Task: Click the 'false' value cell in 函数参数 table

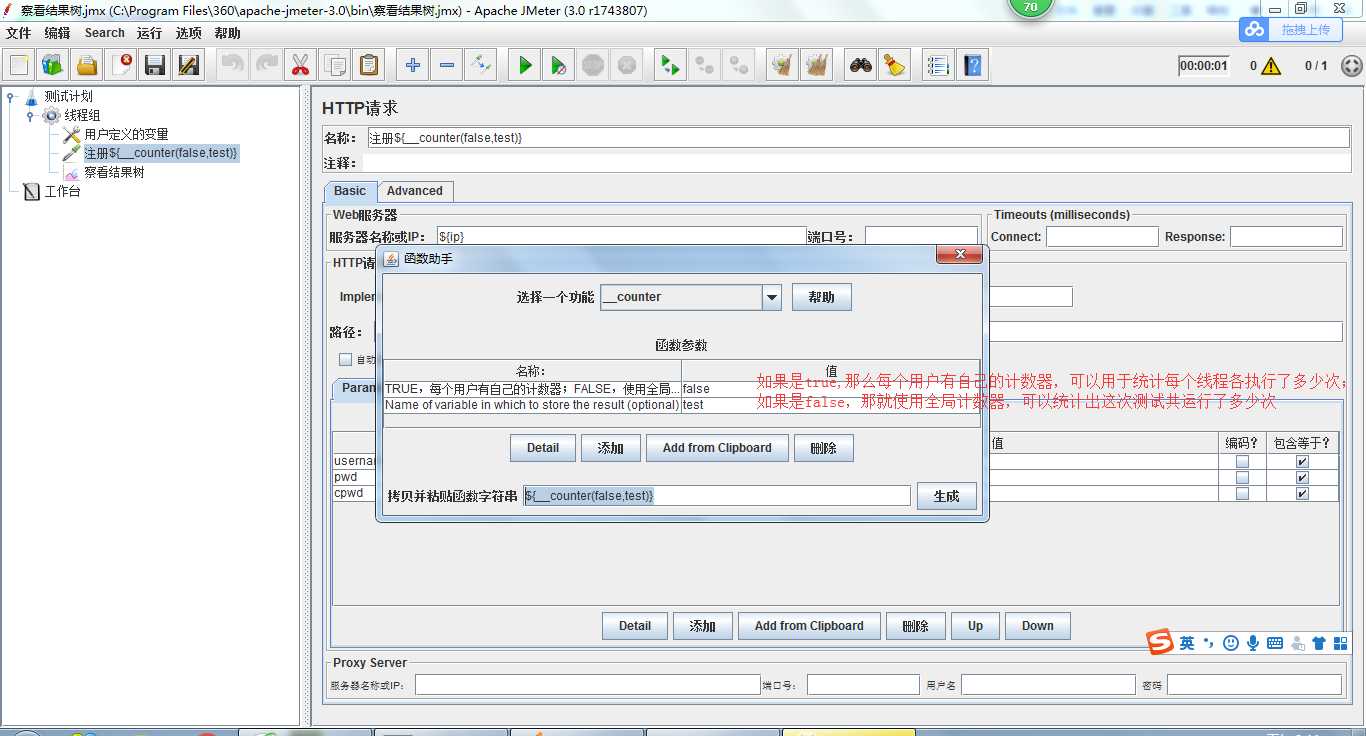Action: coord(830,389)
